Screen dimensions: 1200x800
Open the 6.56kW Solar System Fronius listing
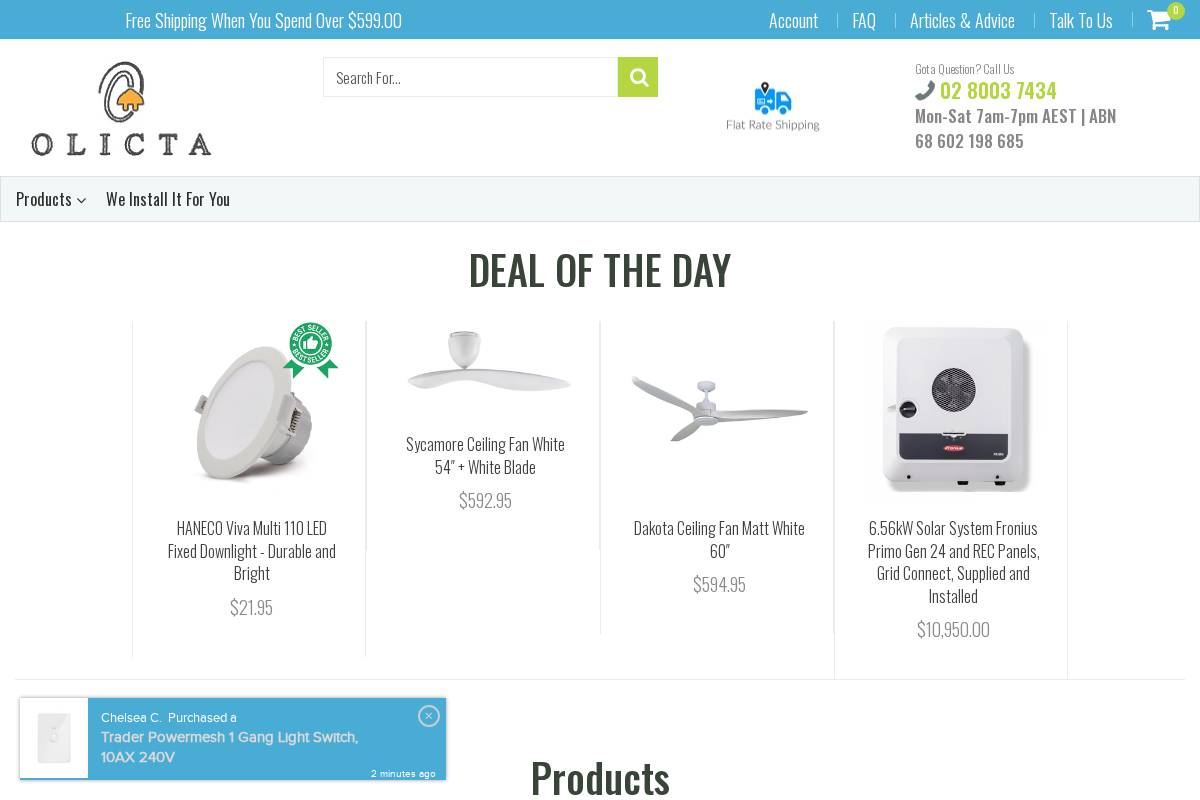(x=952, y=562)
